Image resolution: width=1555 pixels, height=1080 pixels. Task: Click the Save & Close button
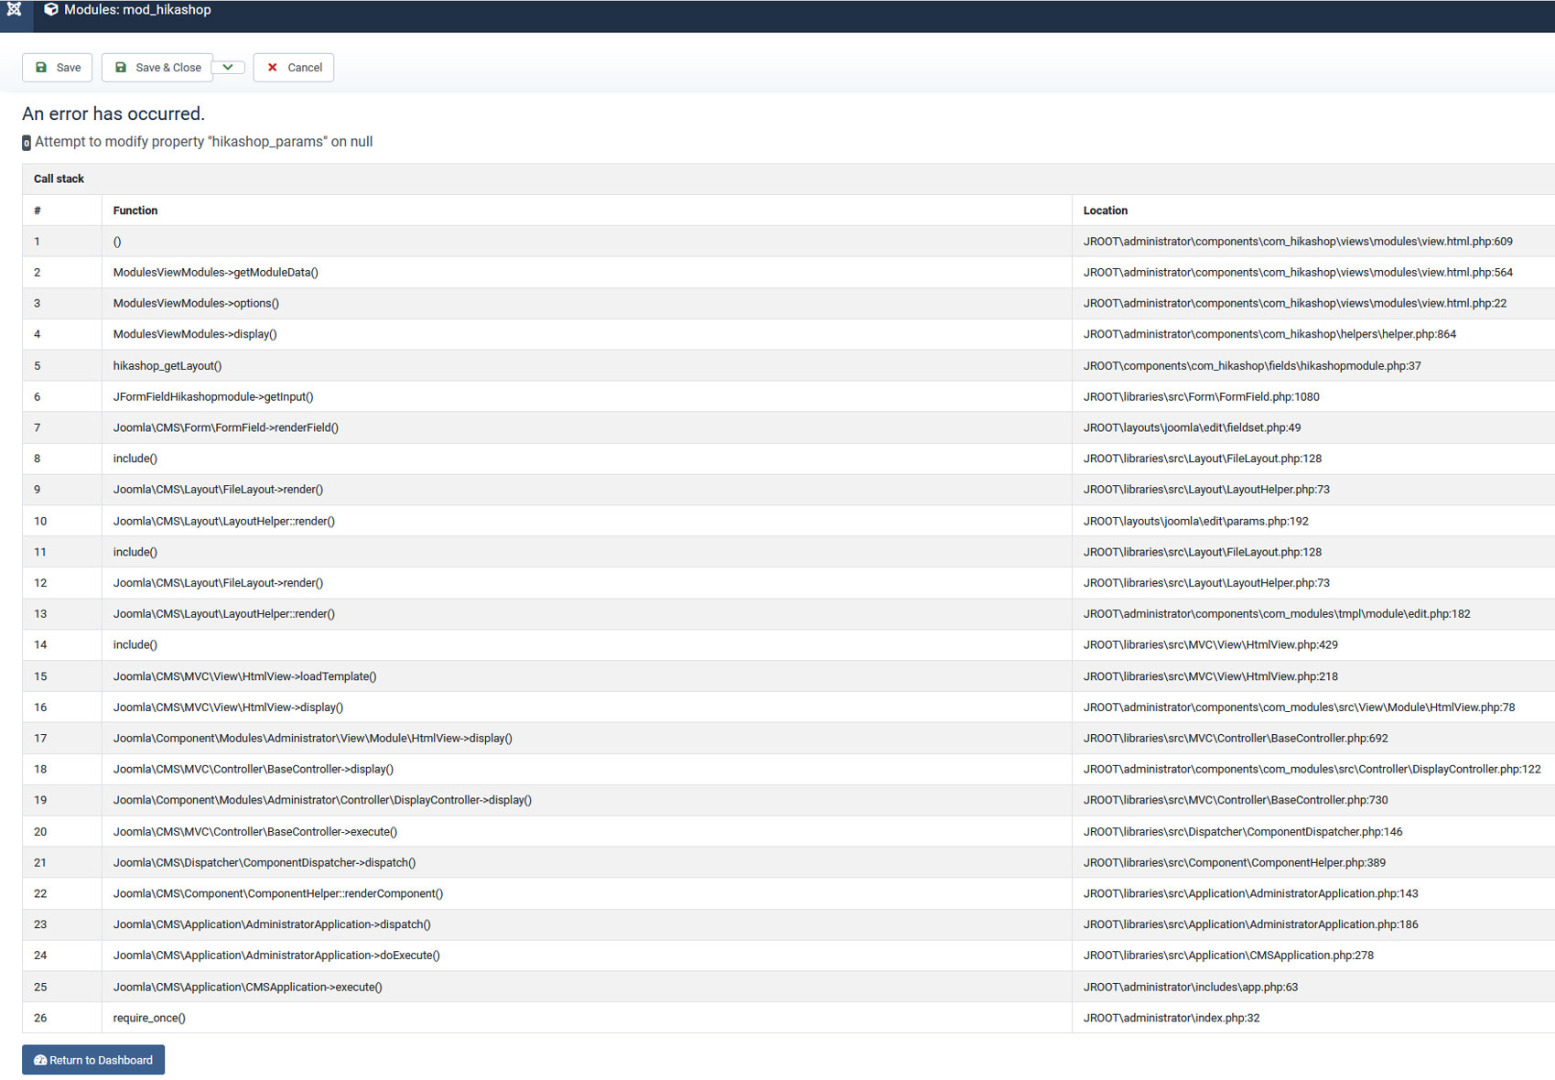tap(158, 67)
